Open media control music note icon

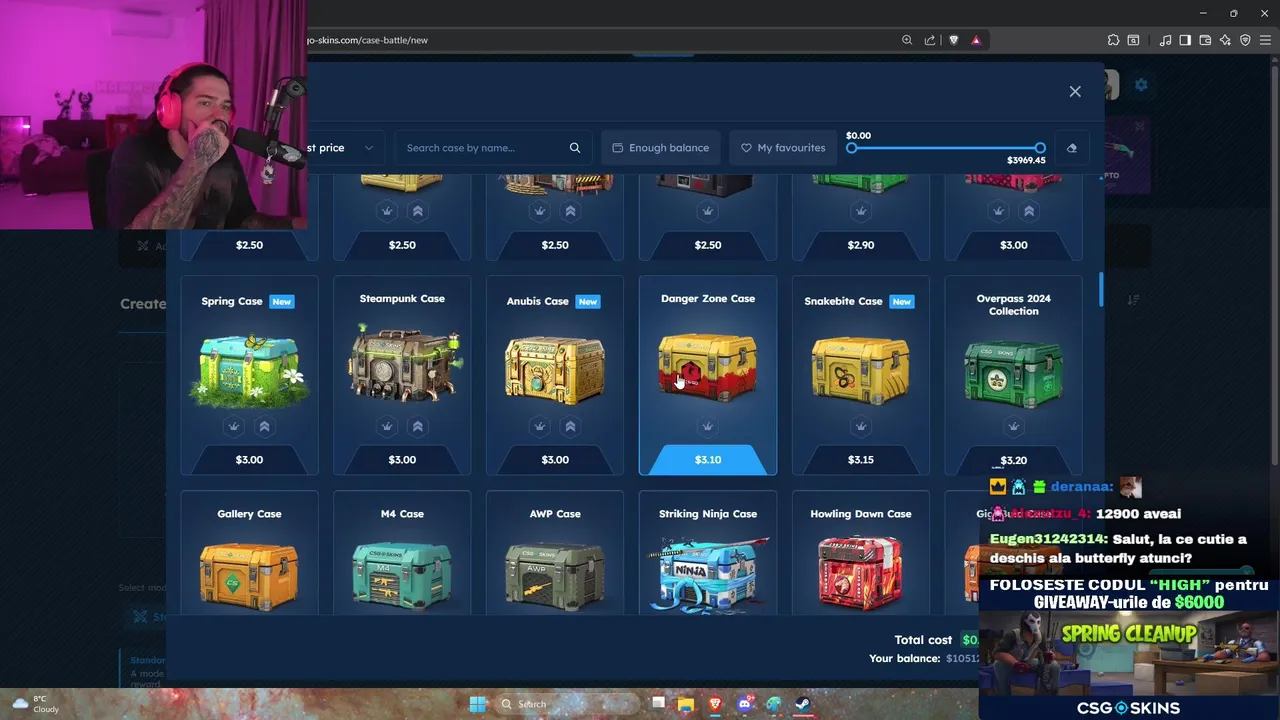click(x=1165, y=40)
